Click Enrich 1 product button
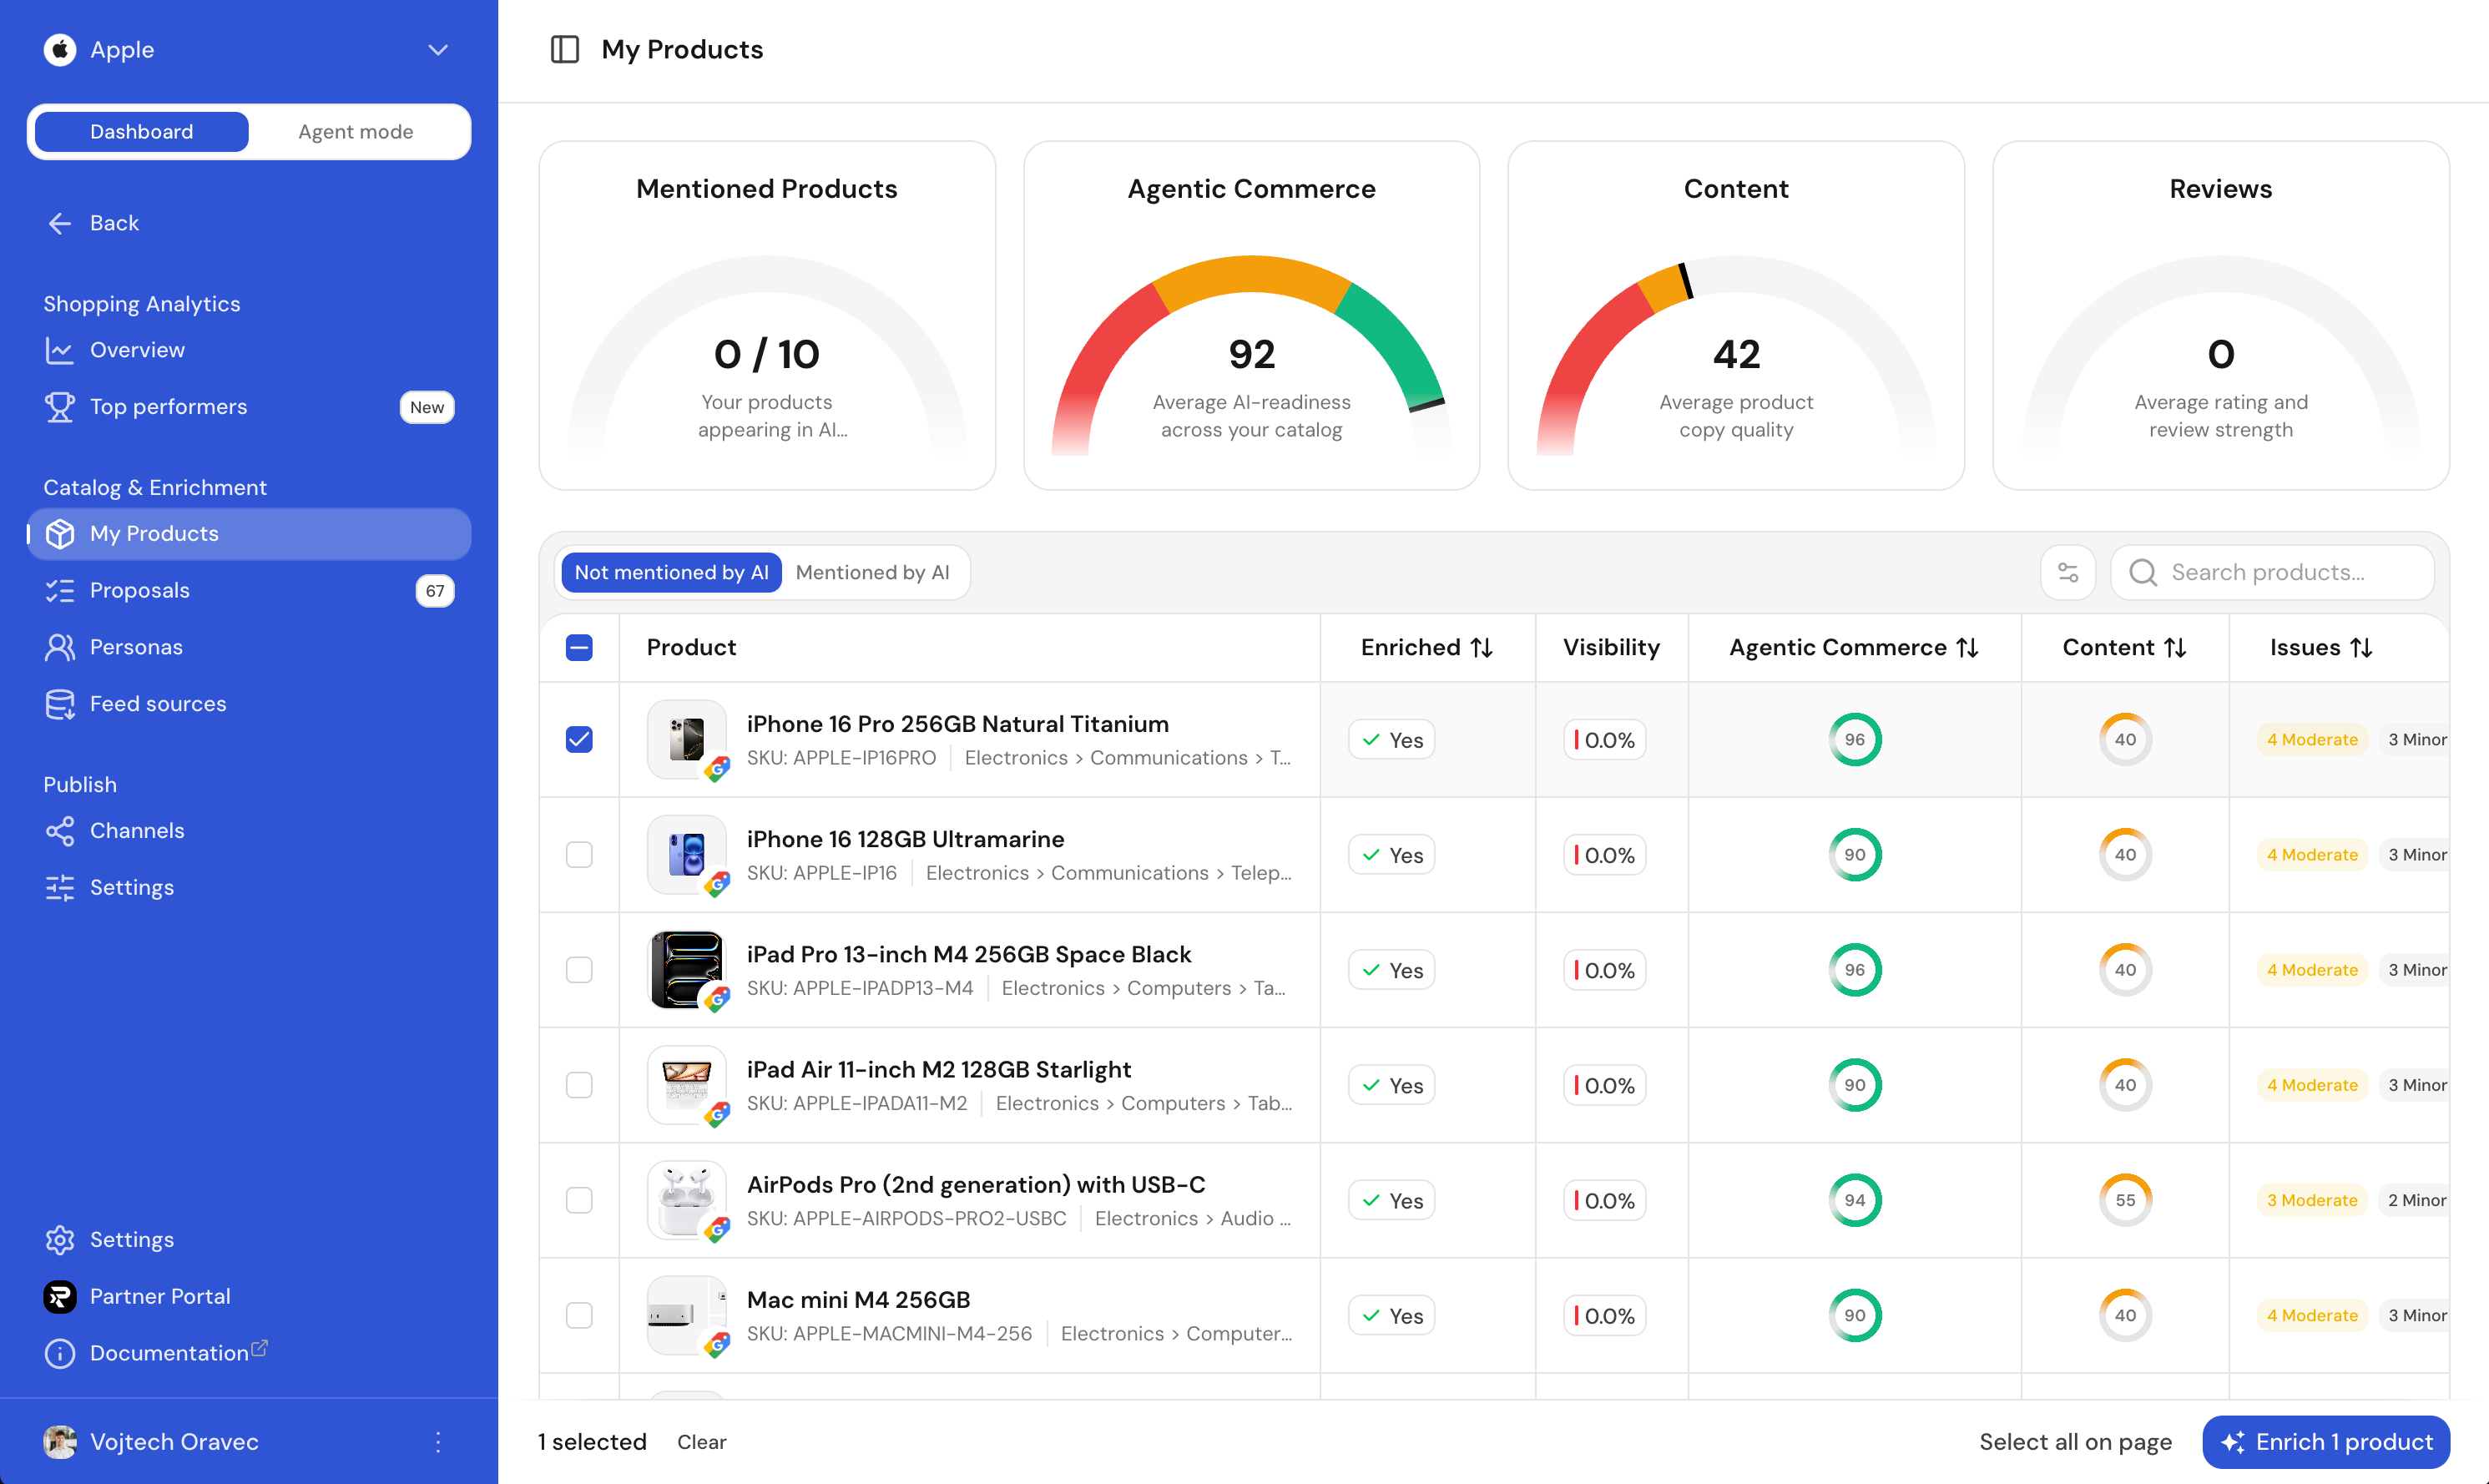The height and width of the screenshot is (1484, 2489). click(x=2325, y=1441)
